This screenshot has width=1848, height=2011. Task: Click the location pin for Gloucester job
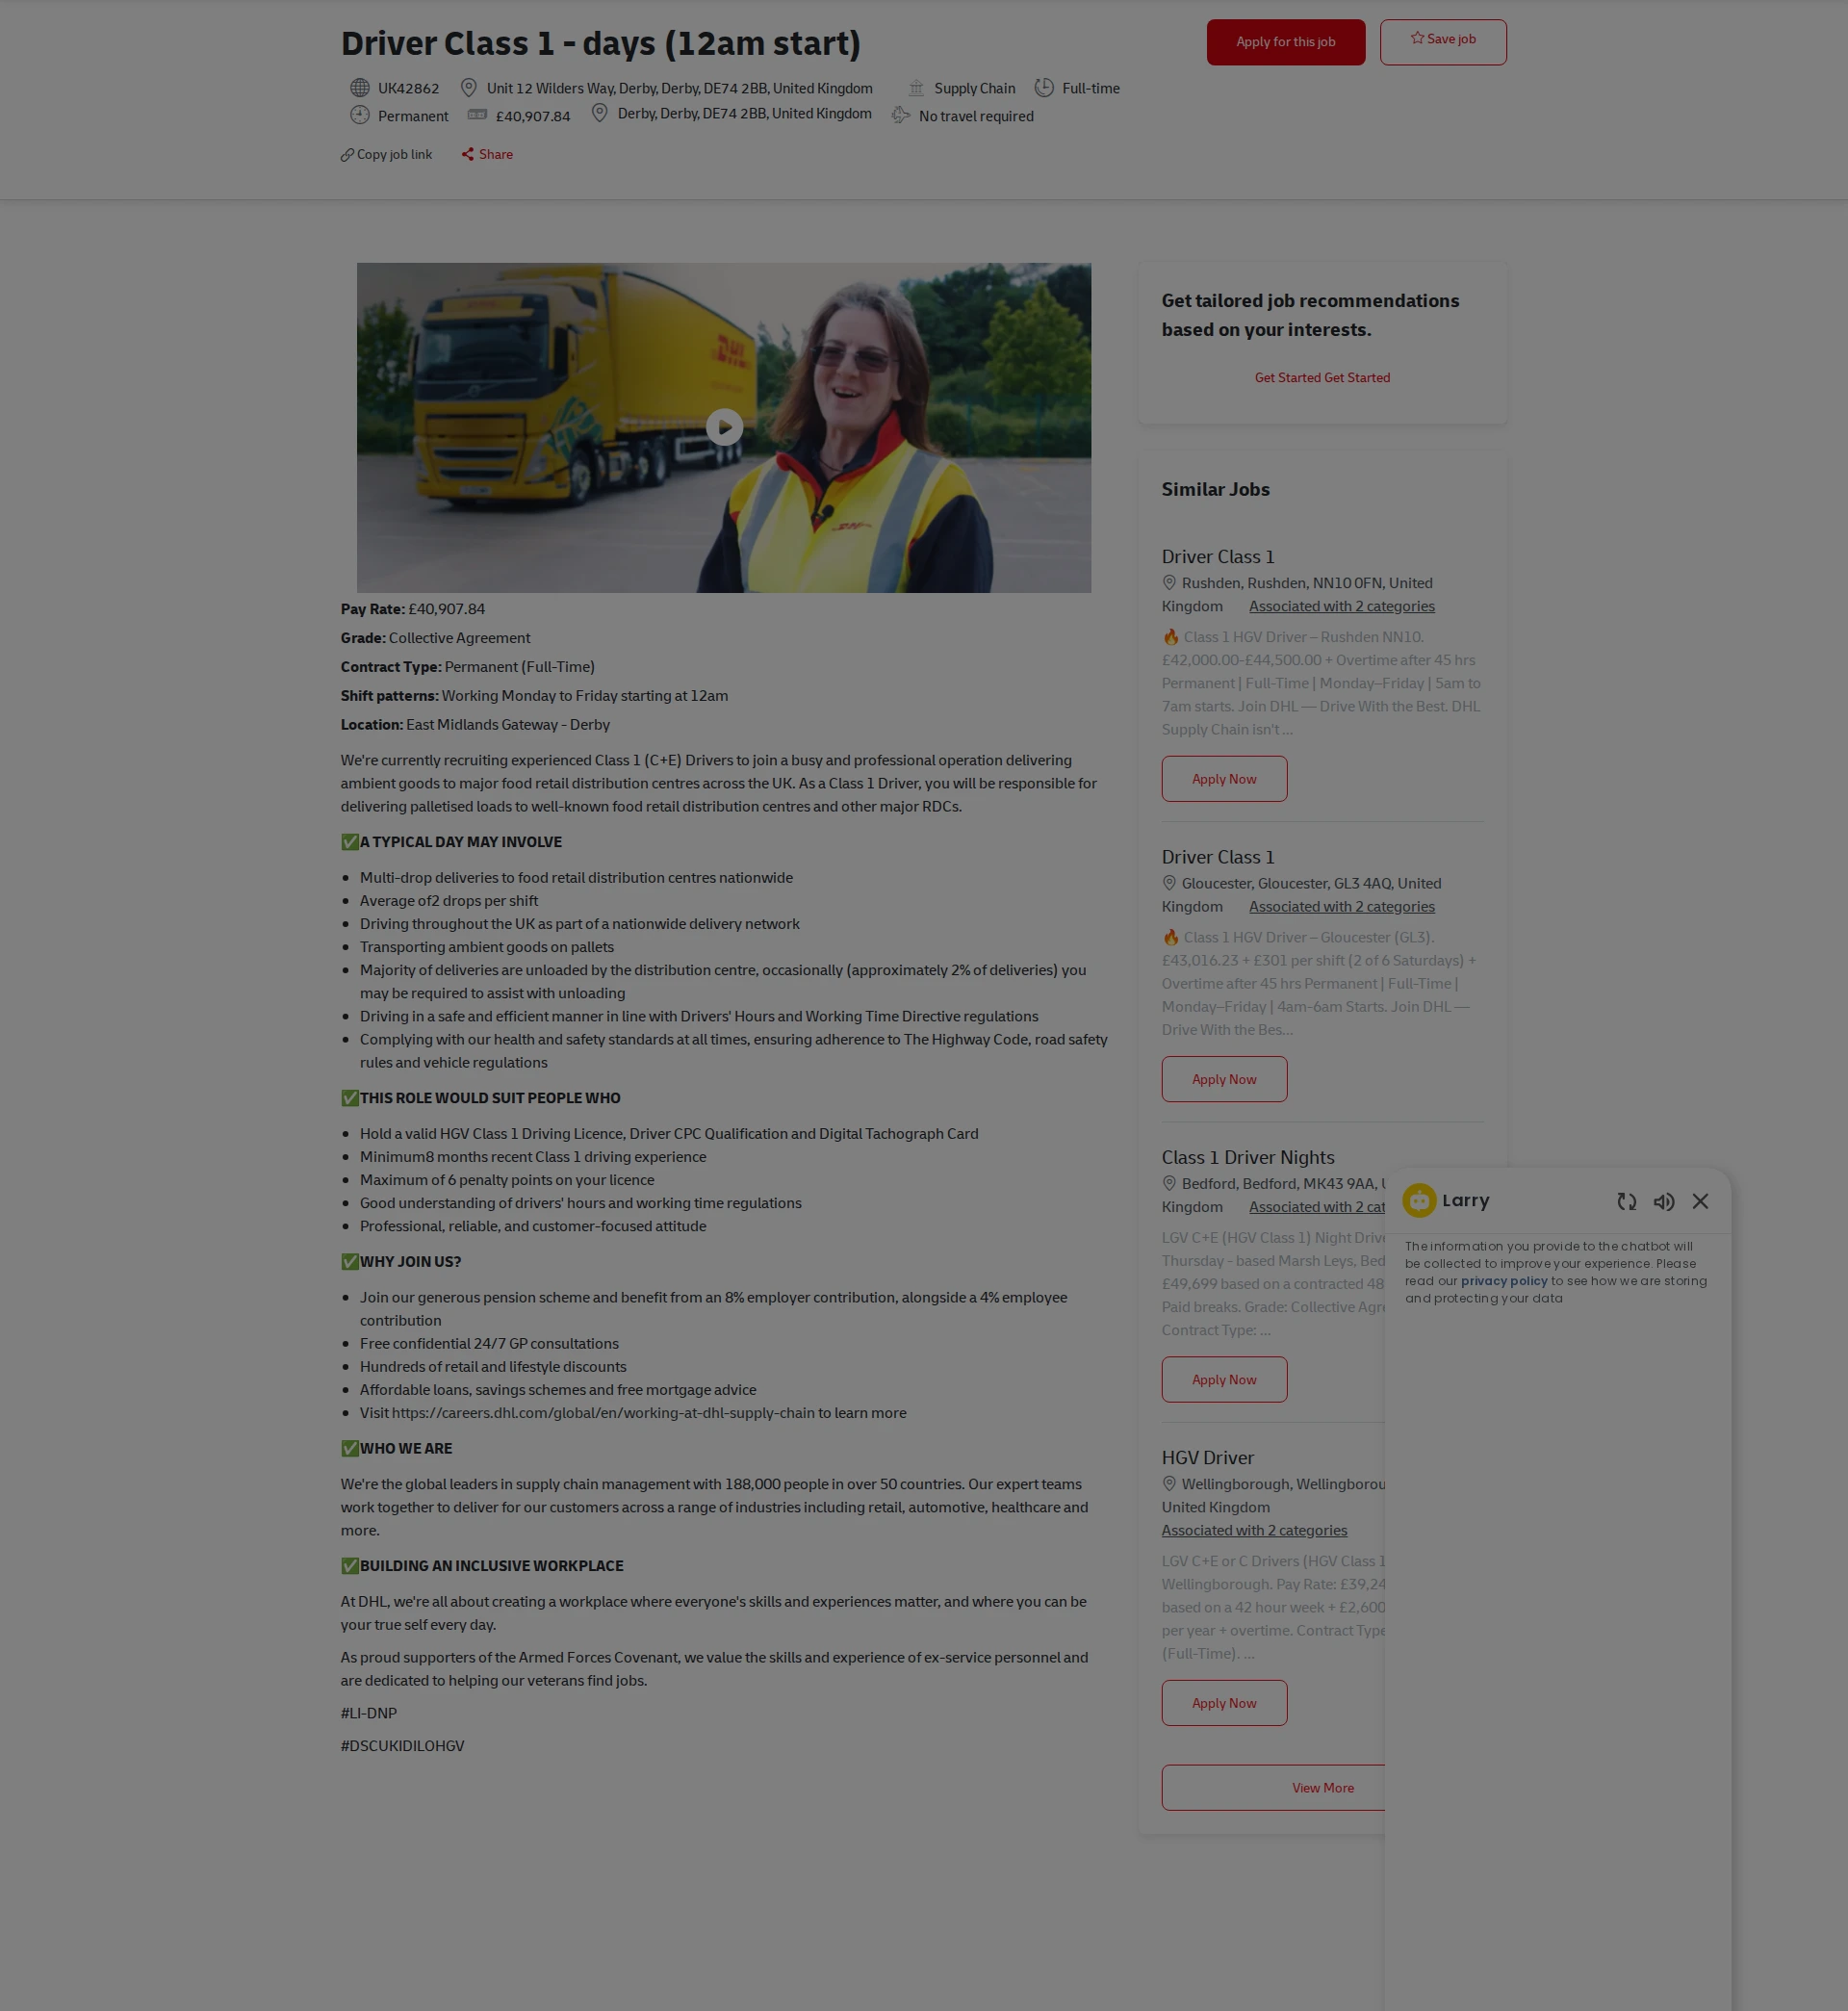click(x=1168, y=883)
